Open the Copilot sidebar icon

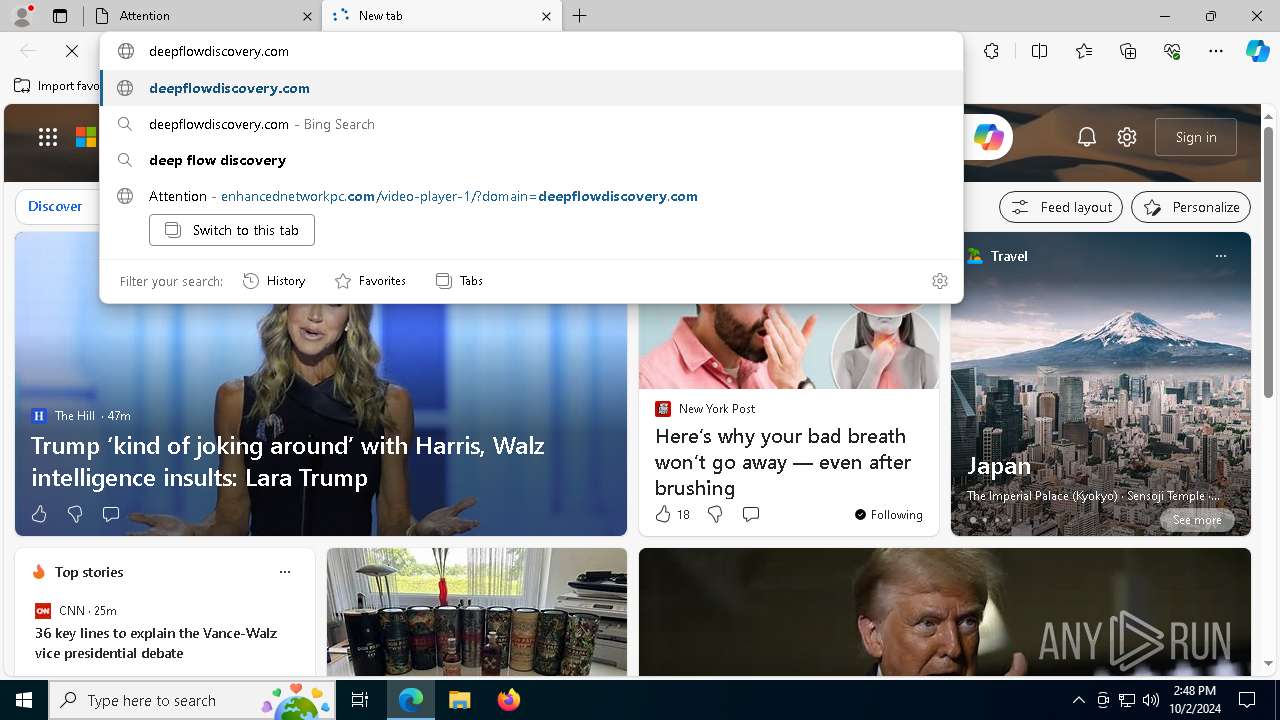coord(1257,51)
